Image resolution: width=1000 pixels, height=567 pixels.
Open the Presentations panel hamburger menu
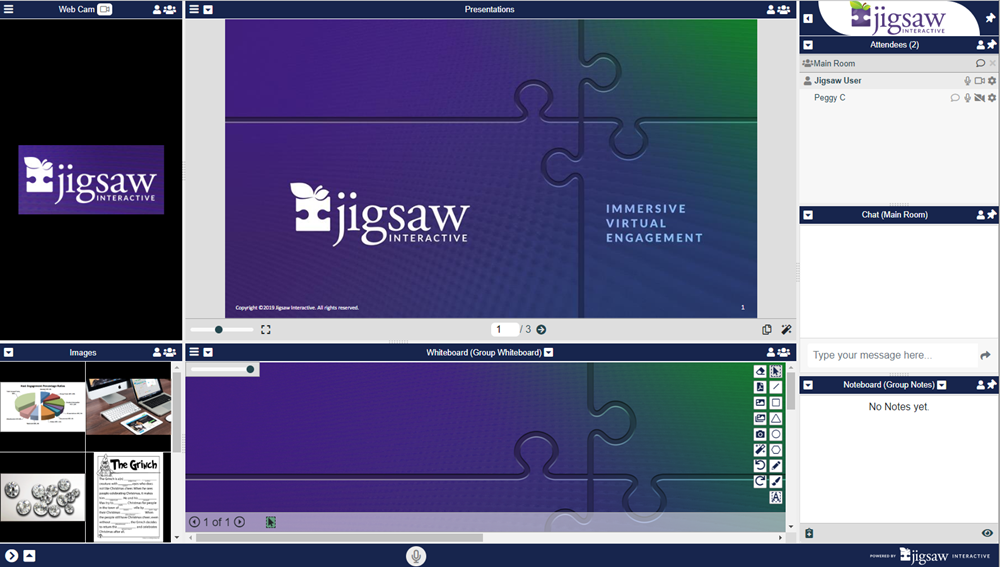point(194,10)
